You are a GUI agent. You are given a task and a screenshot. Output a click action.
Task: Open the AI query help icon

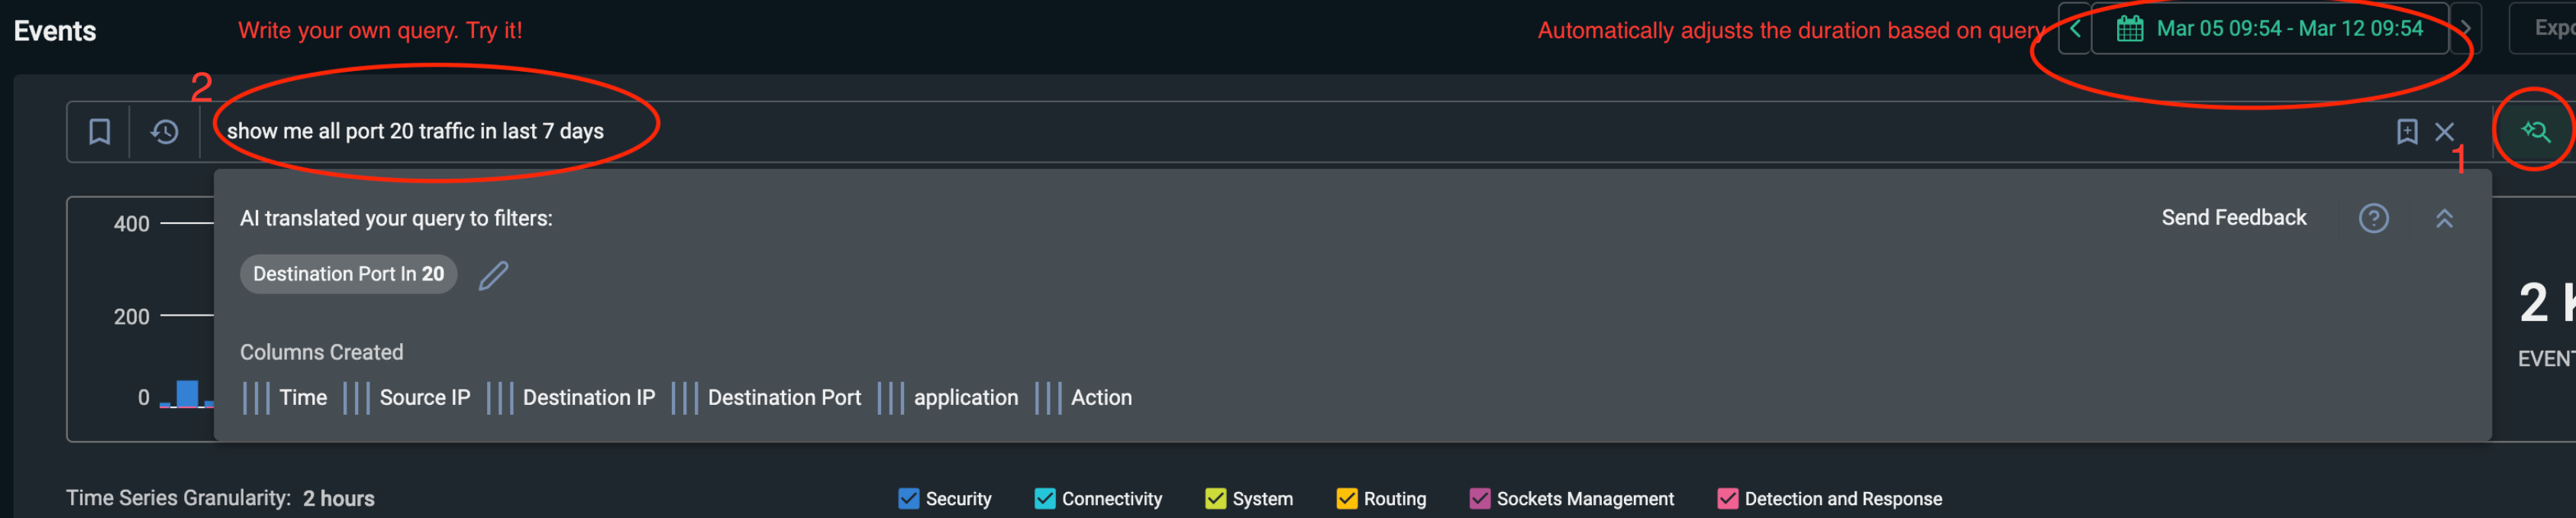2373,218
